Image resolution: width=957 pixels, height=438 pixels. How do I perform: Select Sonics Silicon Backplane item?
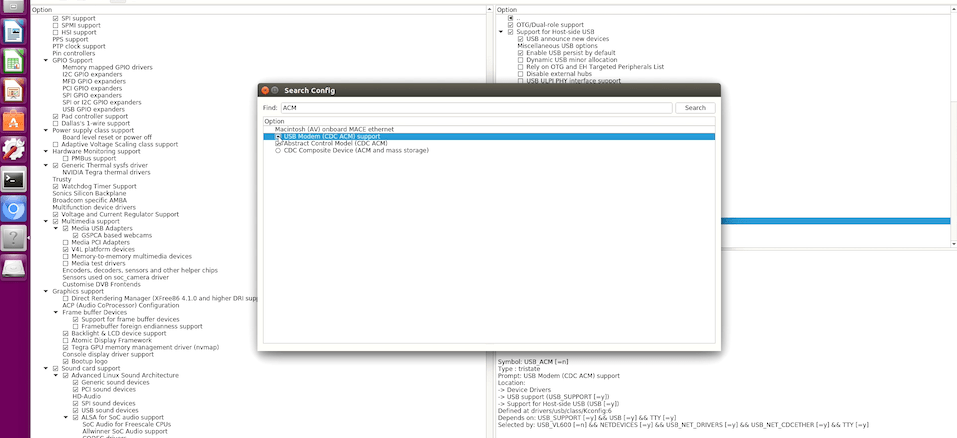point(89,193)
